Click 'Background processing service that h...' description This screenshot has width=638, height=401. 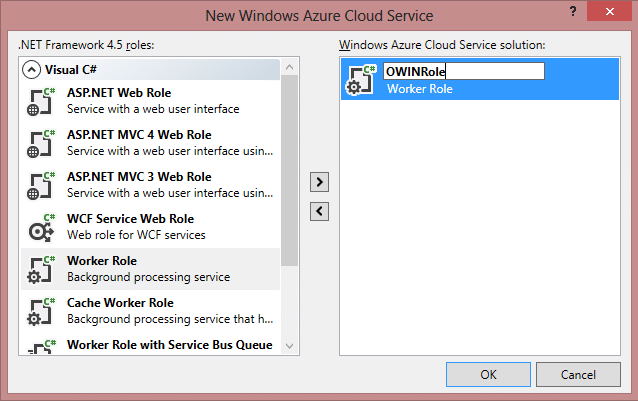coord(170,319)
